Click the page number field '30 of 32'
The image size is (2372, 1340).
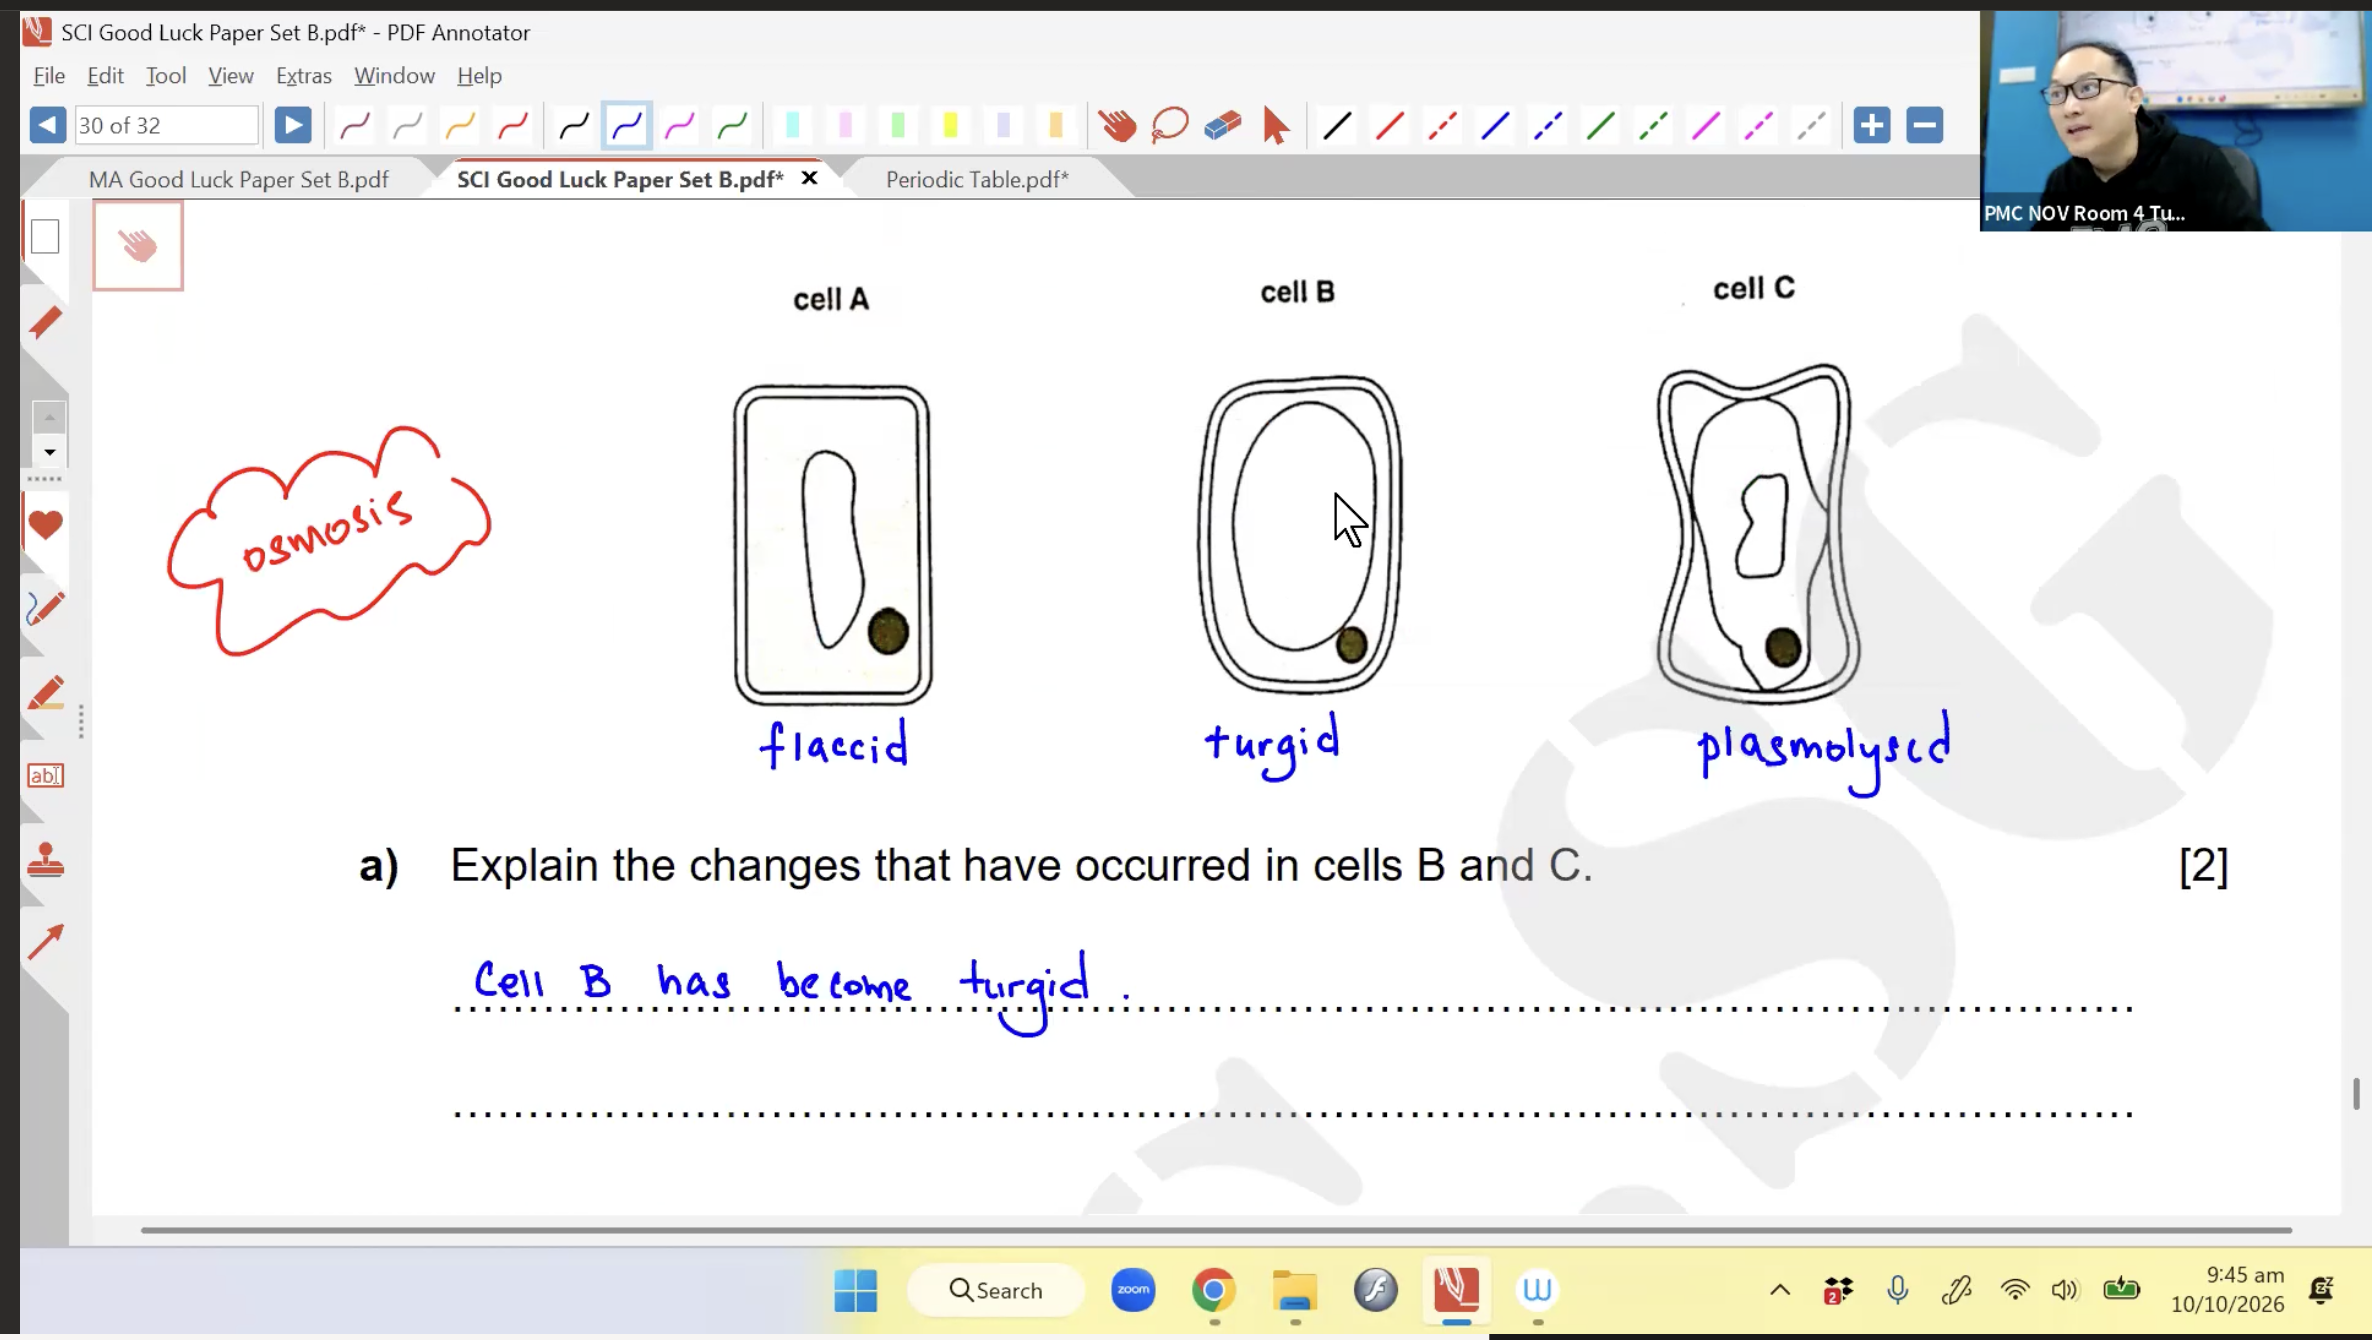(x=166, y=125)
